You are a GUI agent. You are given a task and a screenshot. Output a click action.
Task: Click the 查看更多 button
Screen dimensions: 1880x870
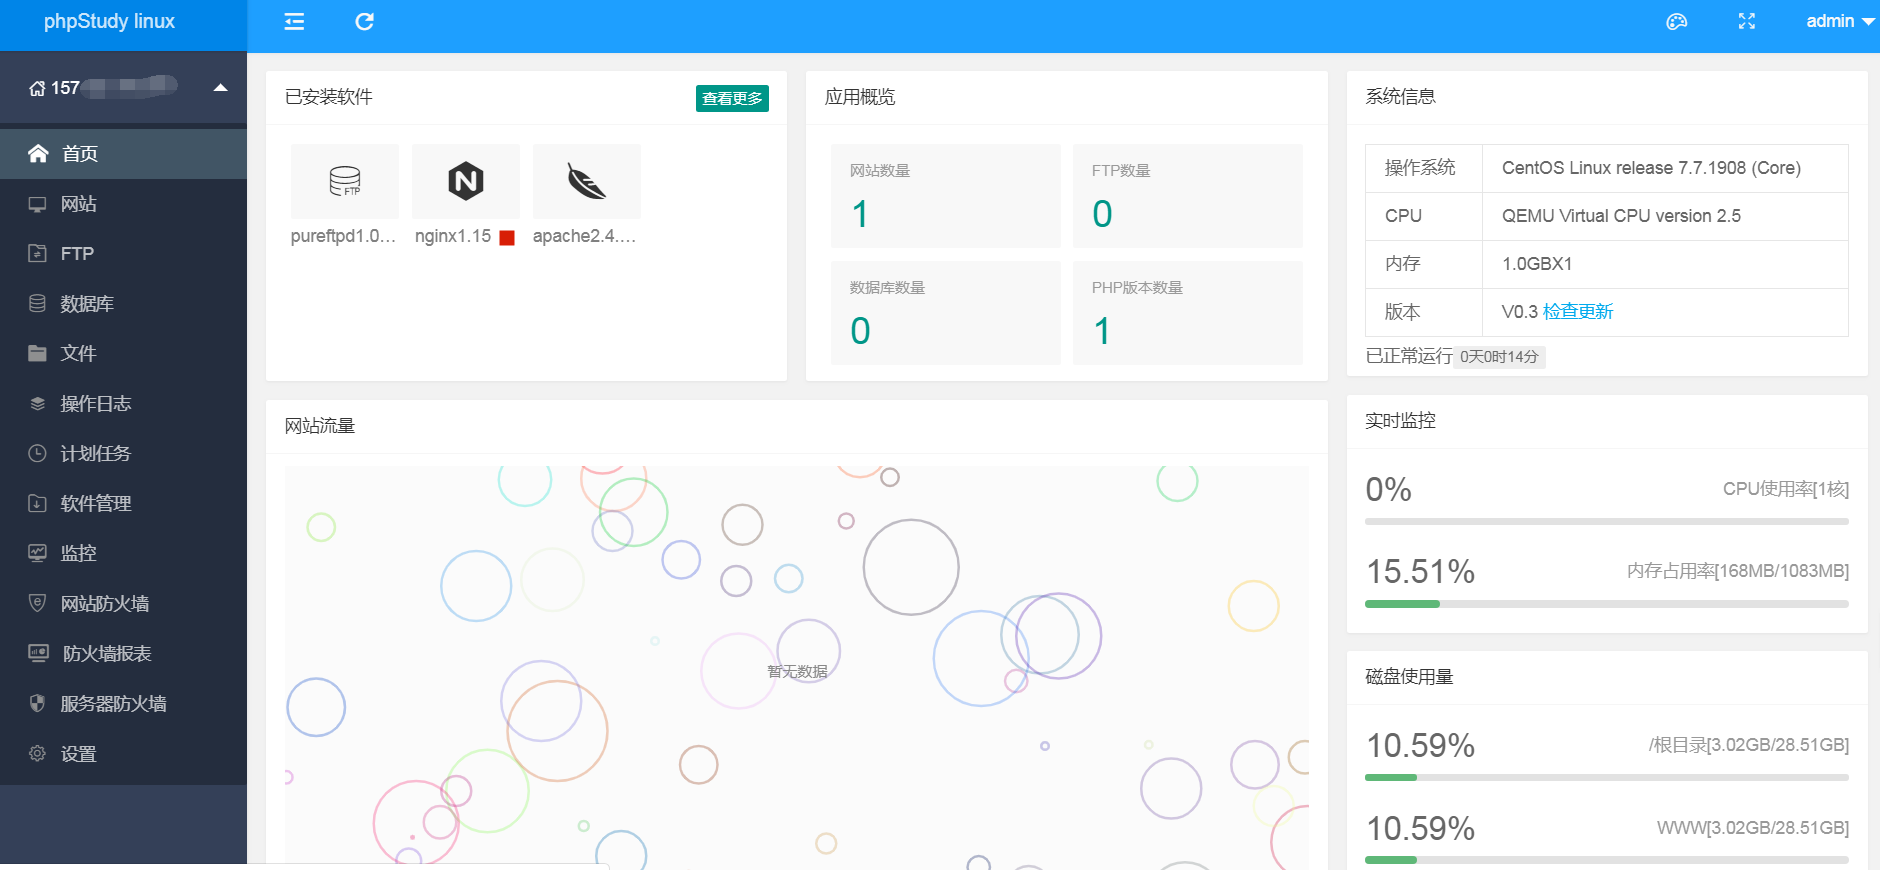coord(732,98)
